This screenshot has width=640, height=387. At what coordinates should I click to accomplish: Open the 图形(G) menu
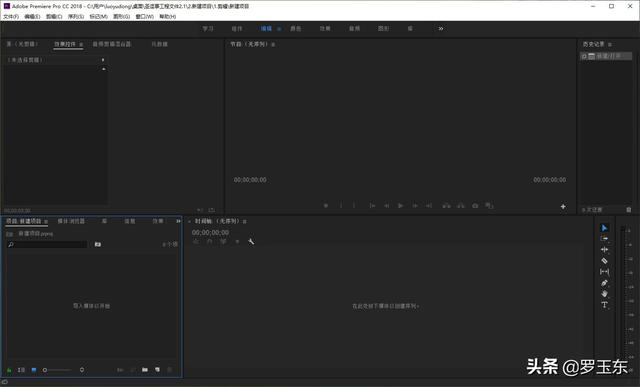(122, 17)
